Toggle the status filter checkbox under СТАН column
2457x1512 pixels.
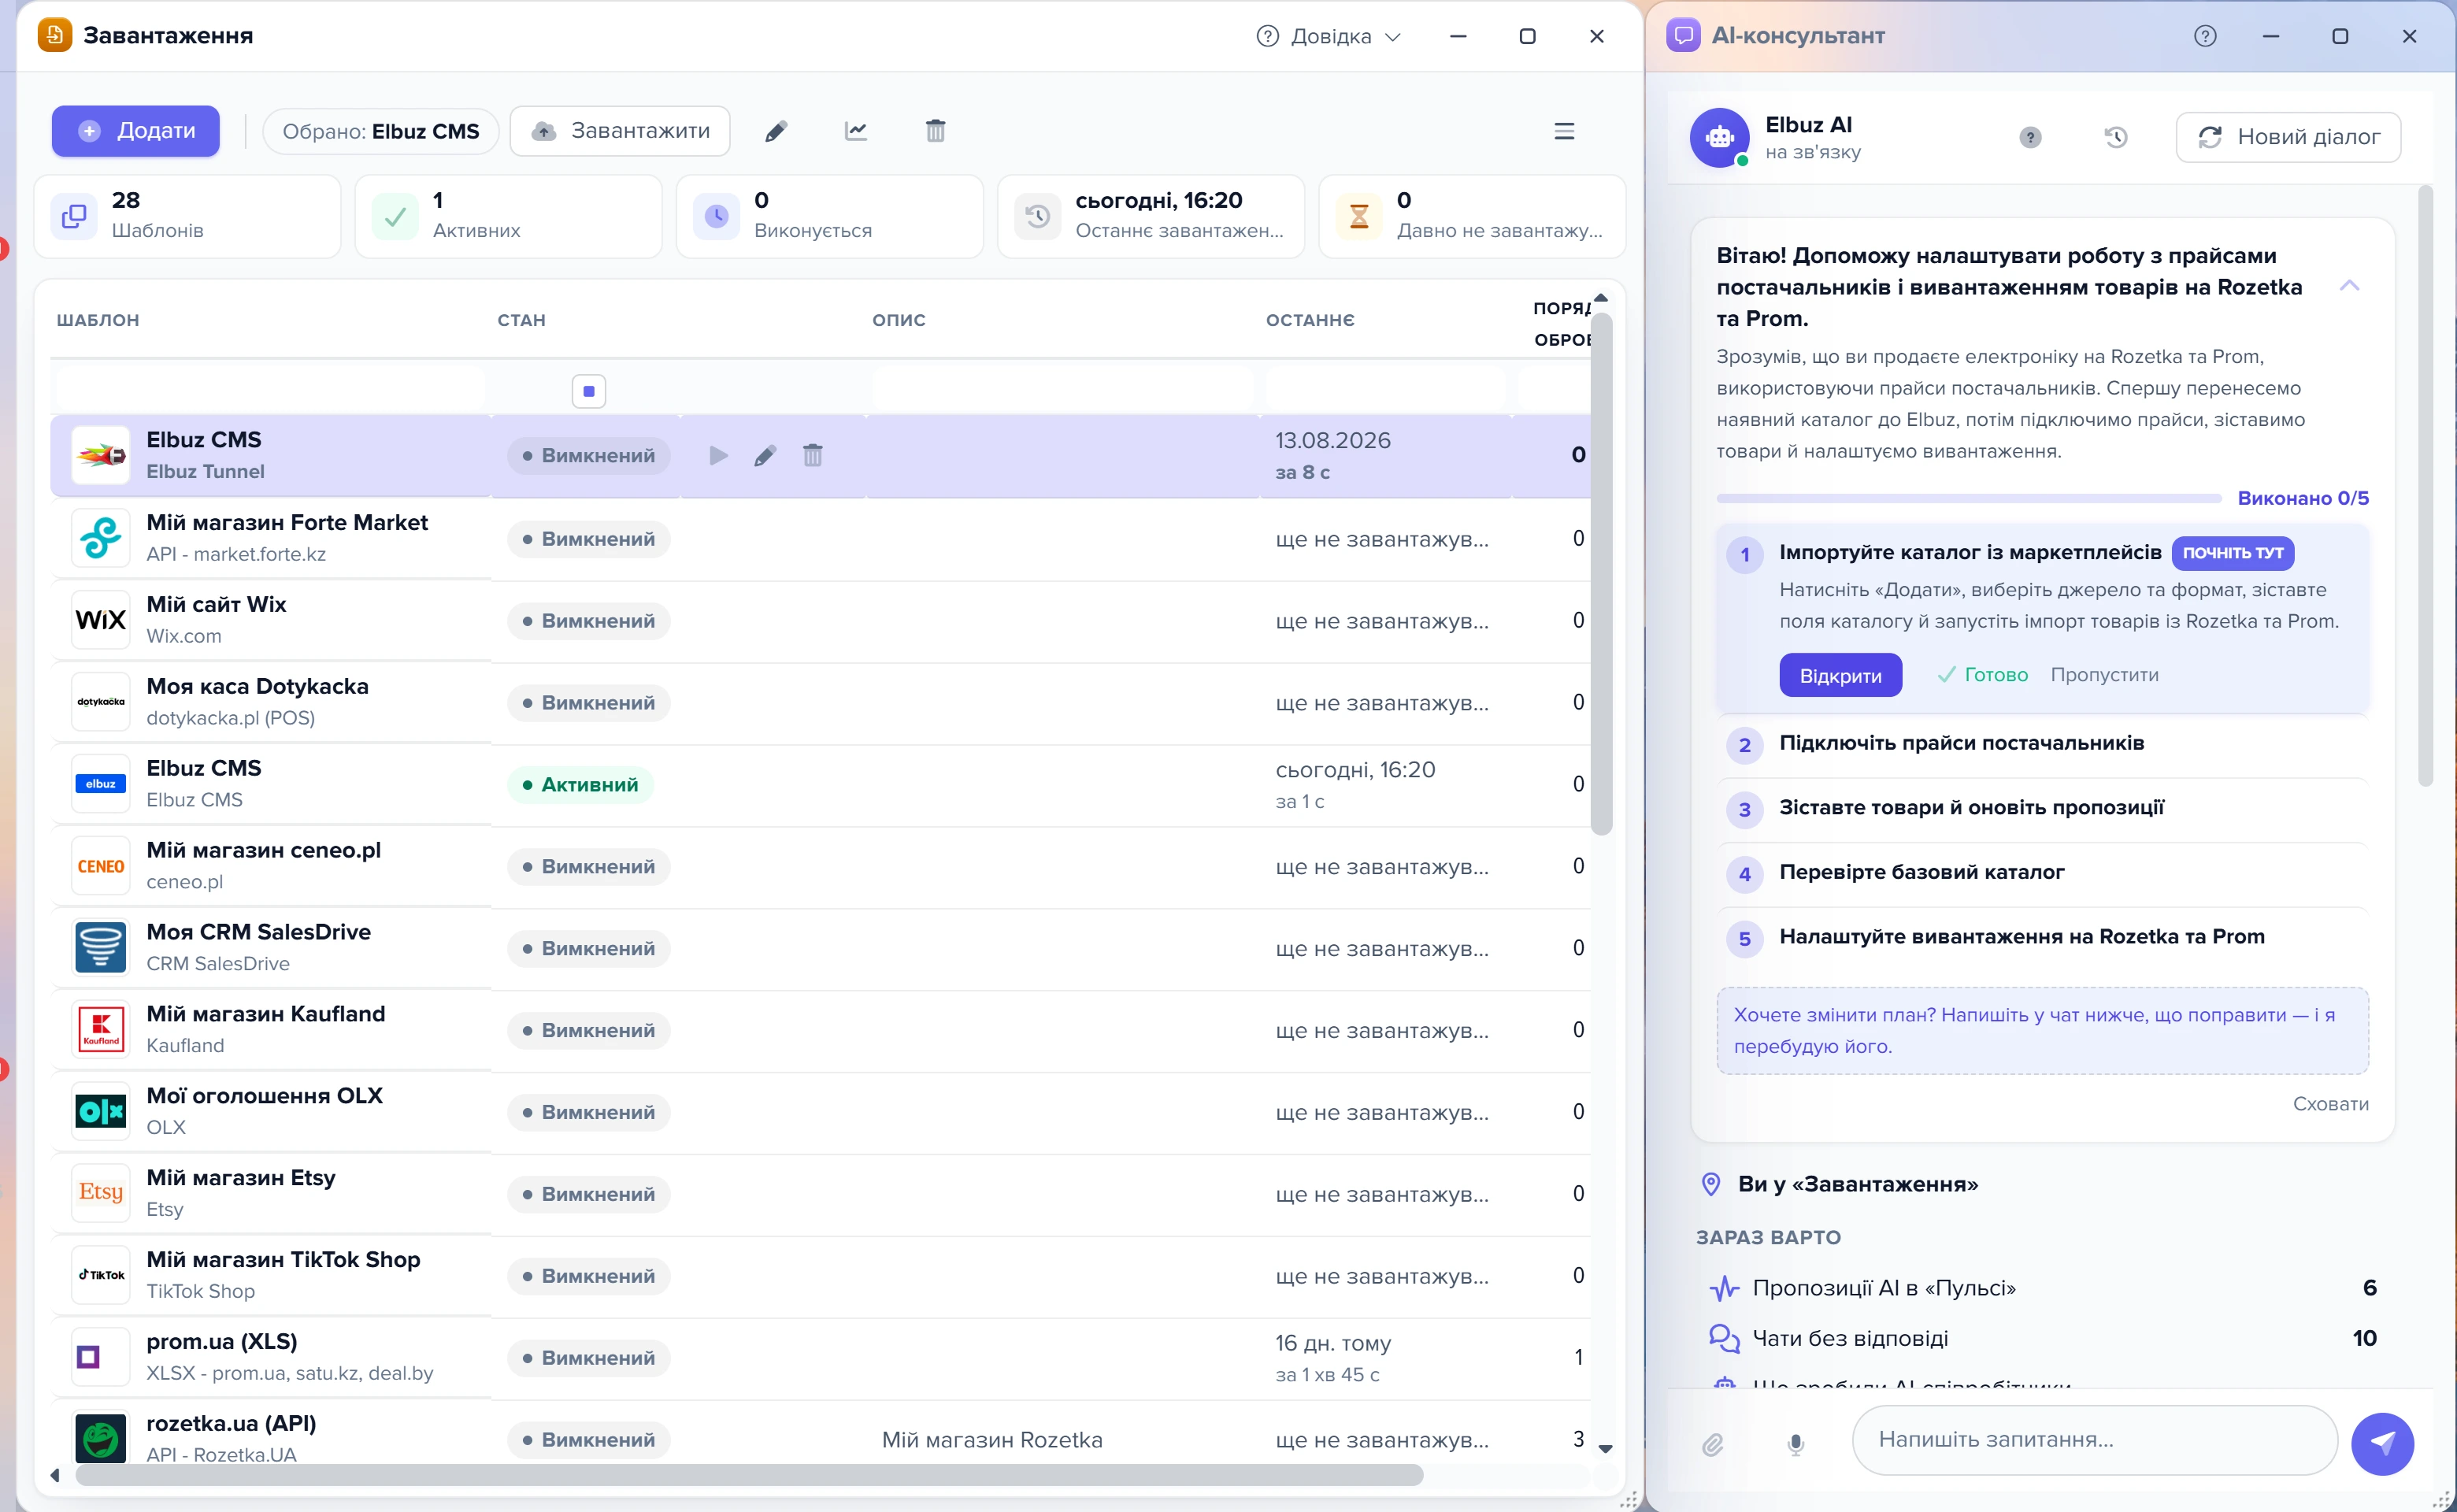[589, 391]
